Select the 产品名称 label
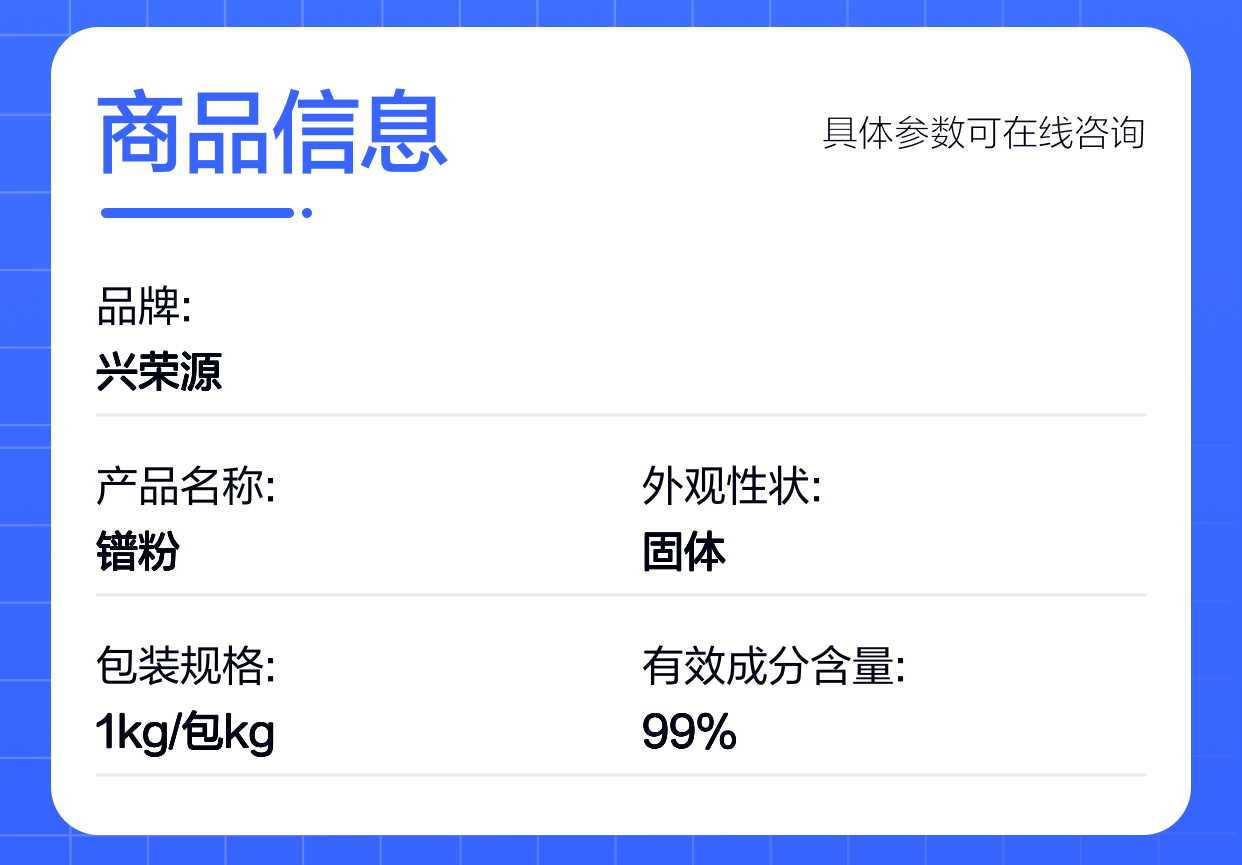1242x865 pixels. coord(185,487)
